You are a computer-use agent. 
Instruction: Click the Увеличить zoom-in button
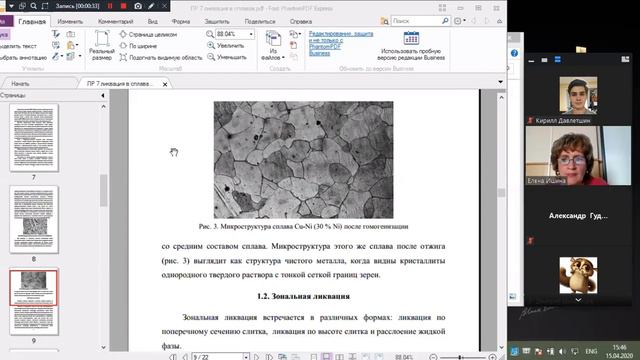coord(226,46)
